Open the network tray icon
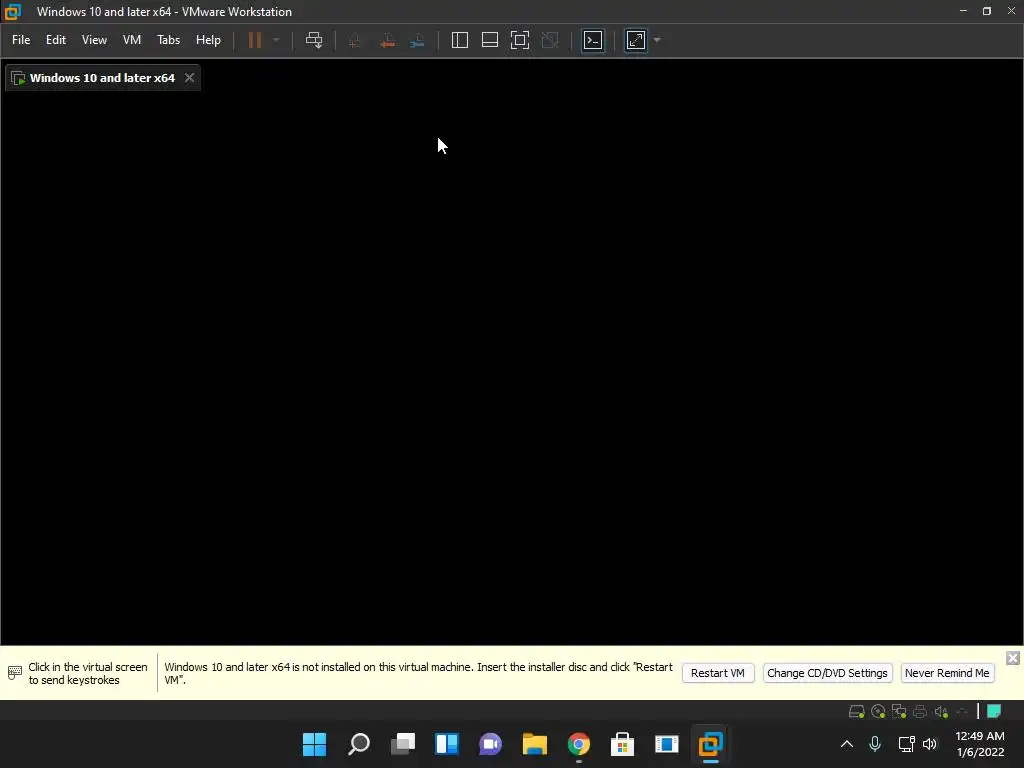Image resolution: width=1024 pixels, height=768 pixels. [x=906, y=744]
